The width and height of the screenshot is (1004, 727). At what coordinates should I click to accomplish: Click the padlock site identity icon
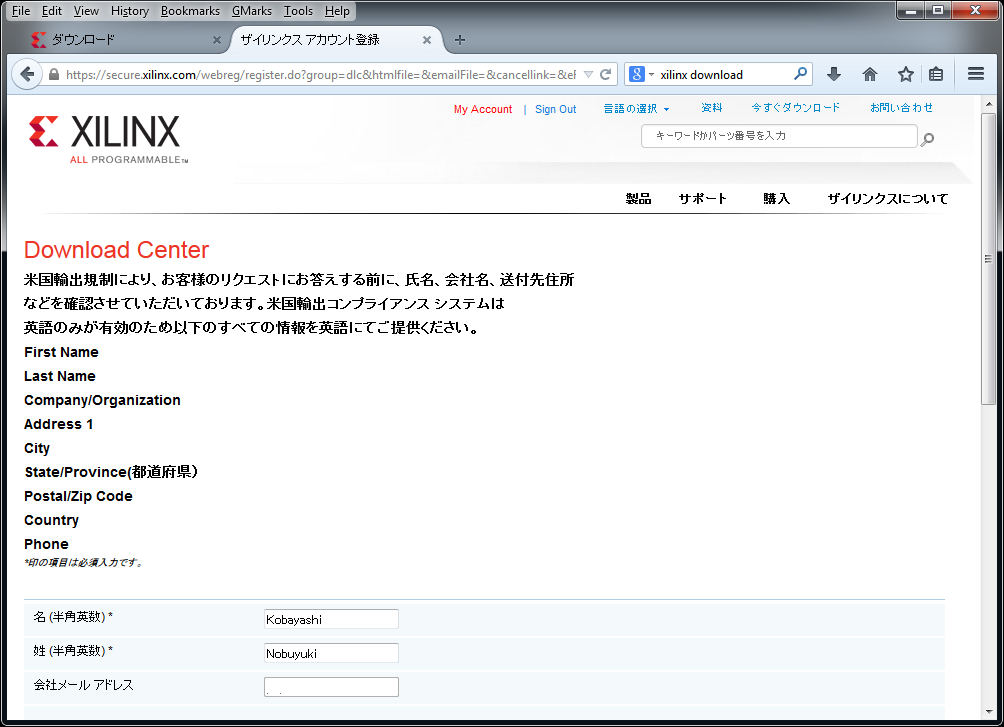click(54, 74)
